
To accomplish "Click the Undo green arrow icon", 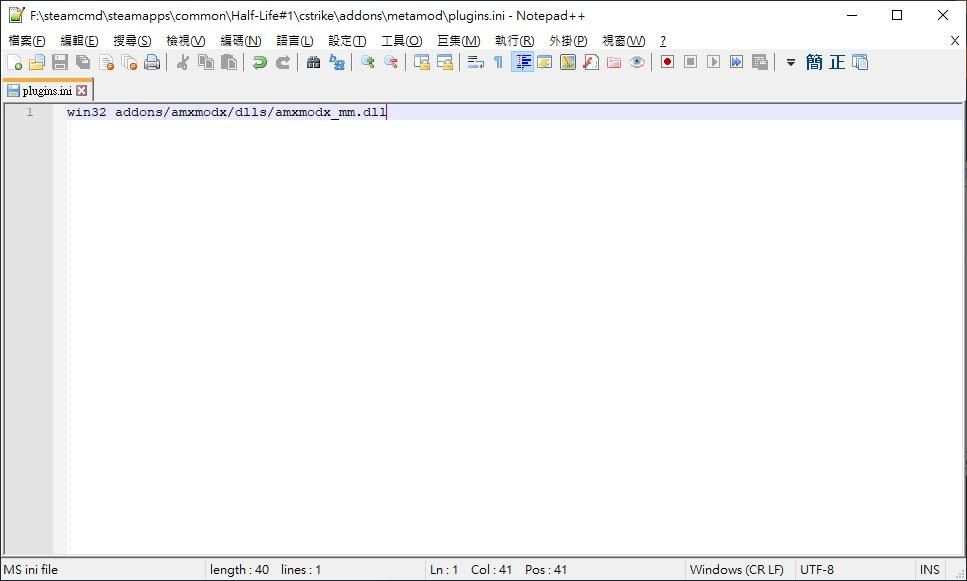I will click(259, 62).
